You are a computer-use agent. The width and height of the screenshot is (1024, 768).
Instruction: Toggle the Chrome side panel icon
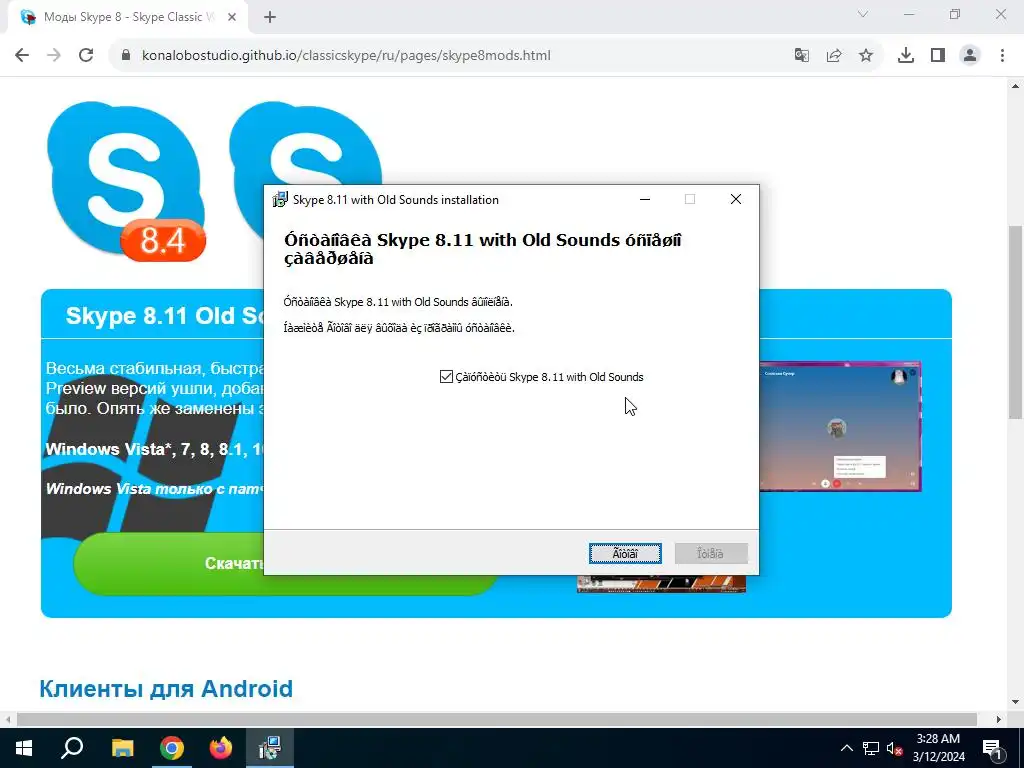pyautogui.click(x=938, y=56)
